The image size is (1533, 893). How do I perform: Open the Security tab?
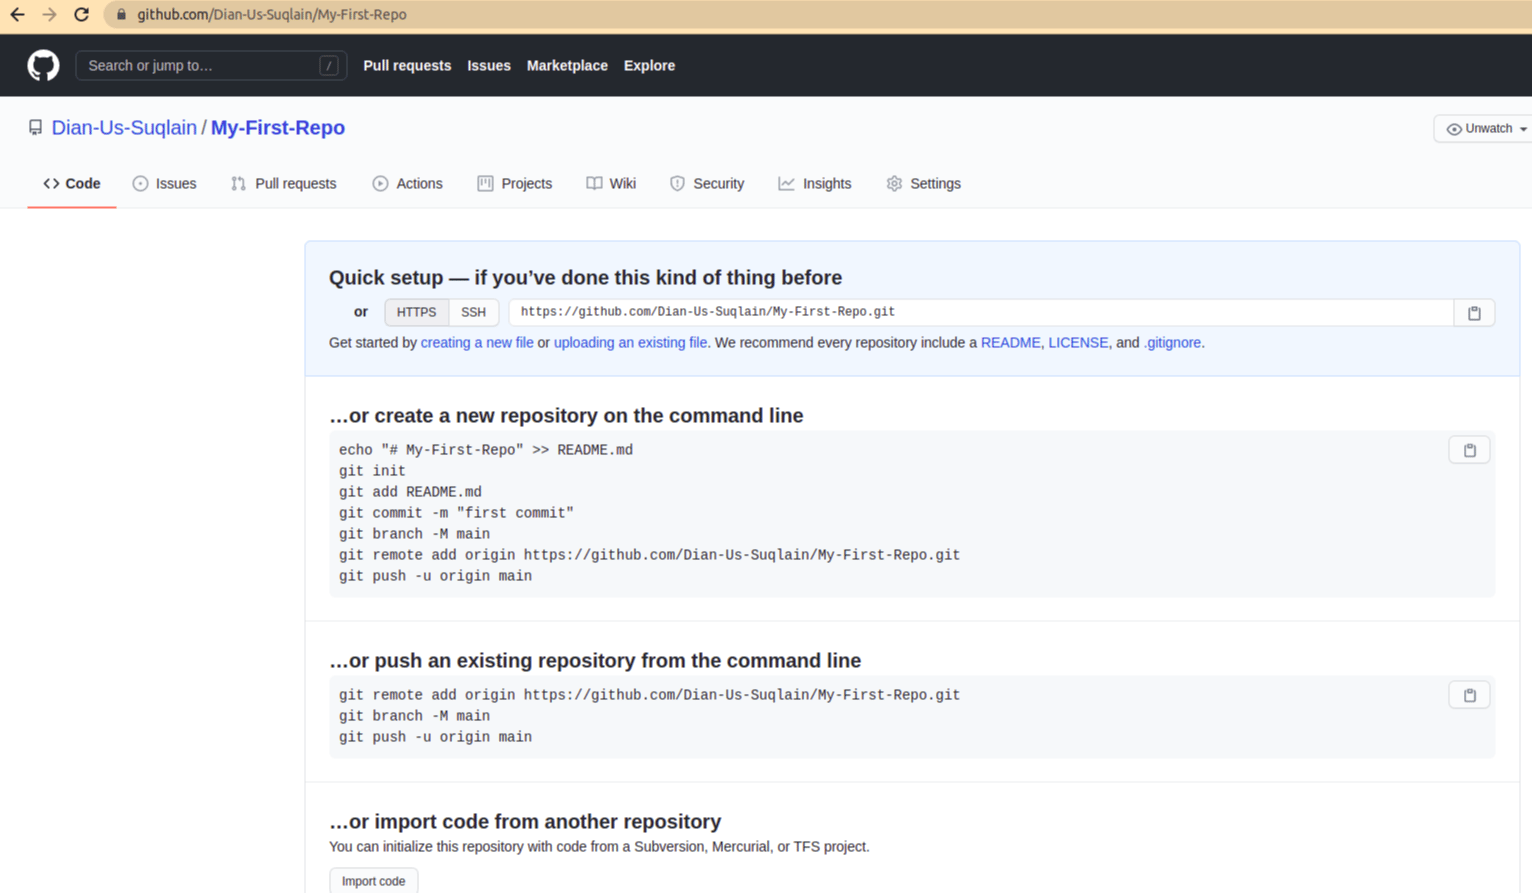pyautogui.click(x=707, y=184)
